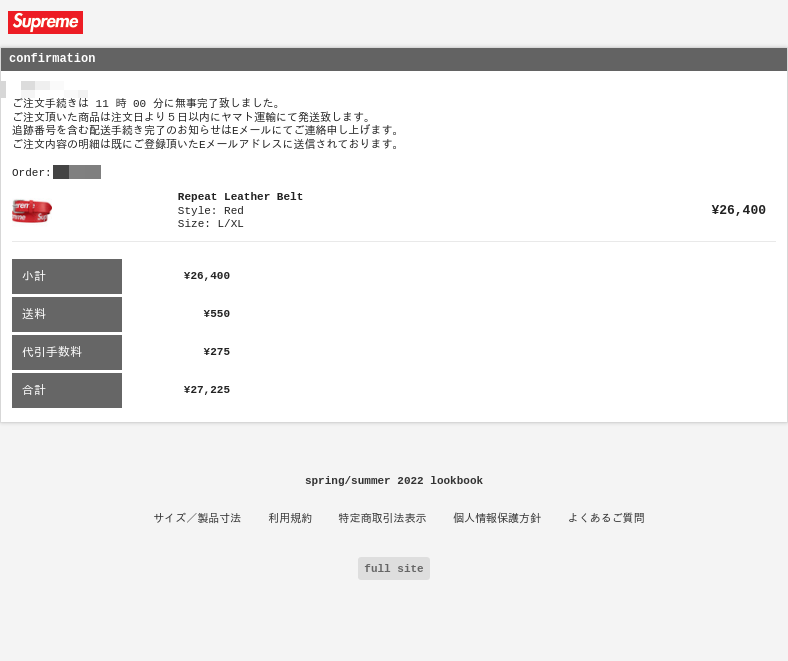Click the Size: L/XL text

pos(211,224)
